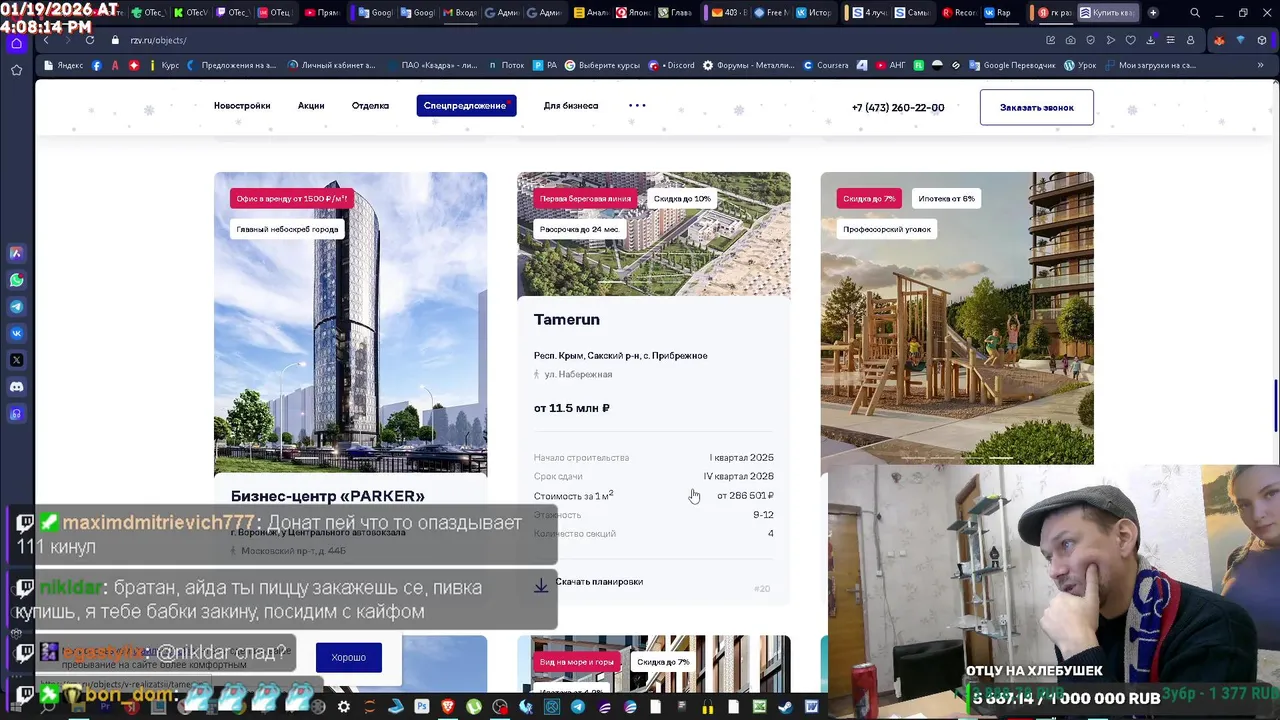Click the download arrow beside Скачать планировки
The height and width of the screenshot is (720, 1280).
click(541, 585)
